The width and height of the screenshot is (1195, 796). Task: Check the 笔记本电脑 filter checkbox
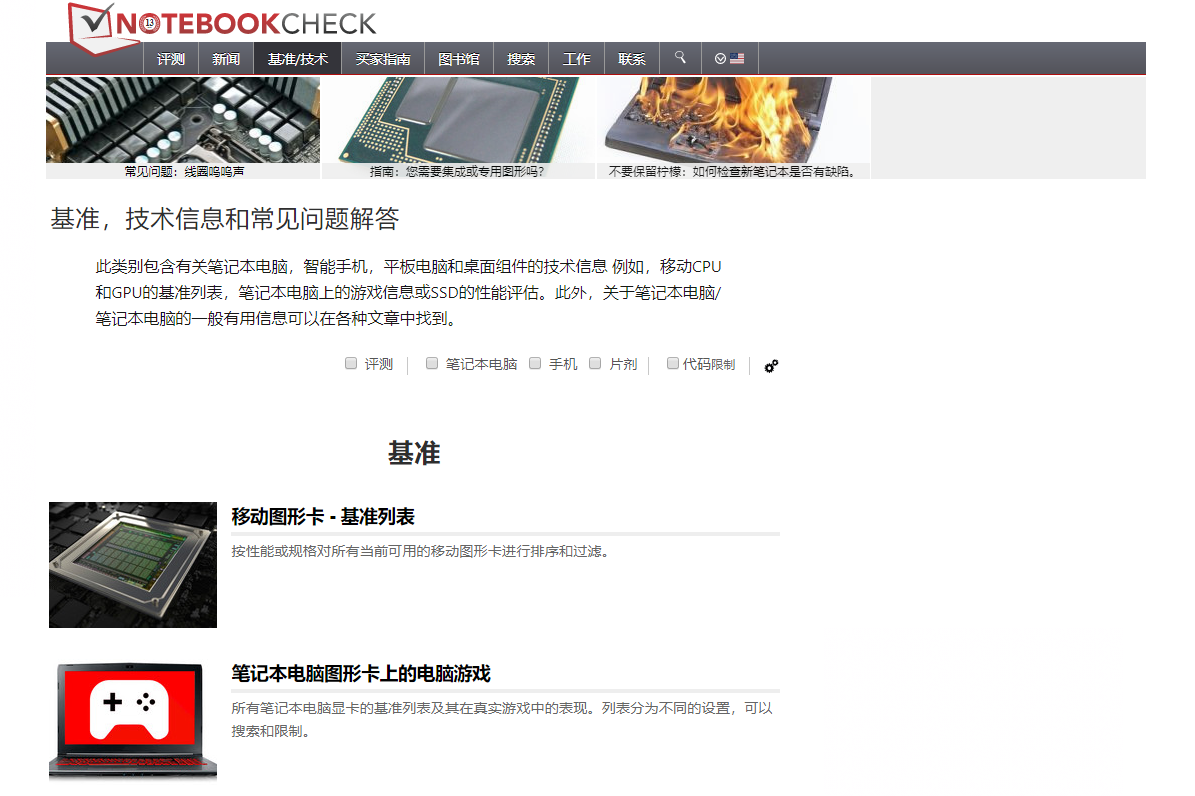432,364
